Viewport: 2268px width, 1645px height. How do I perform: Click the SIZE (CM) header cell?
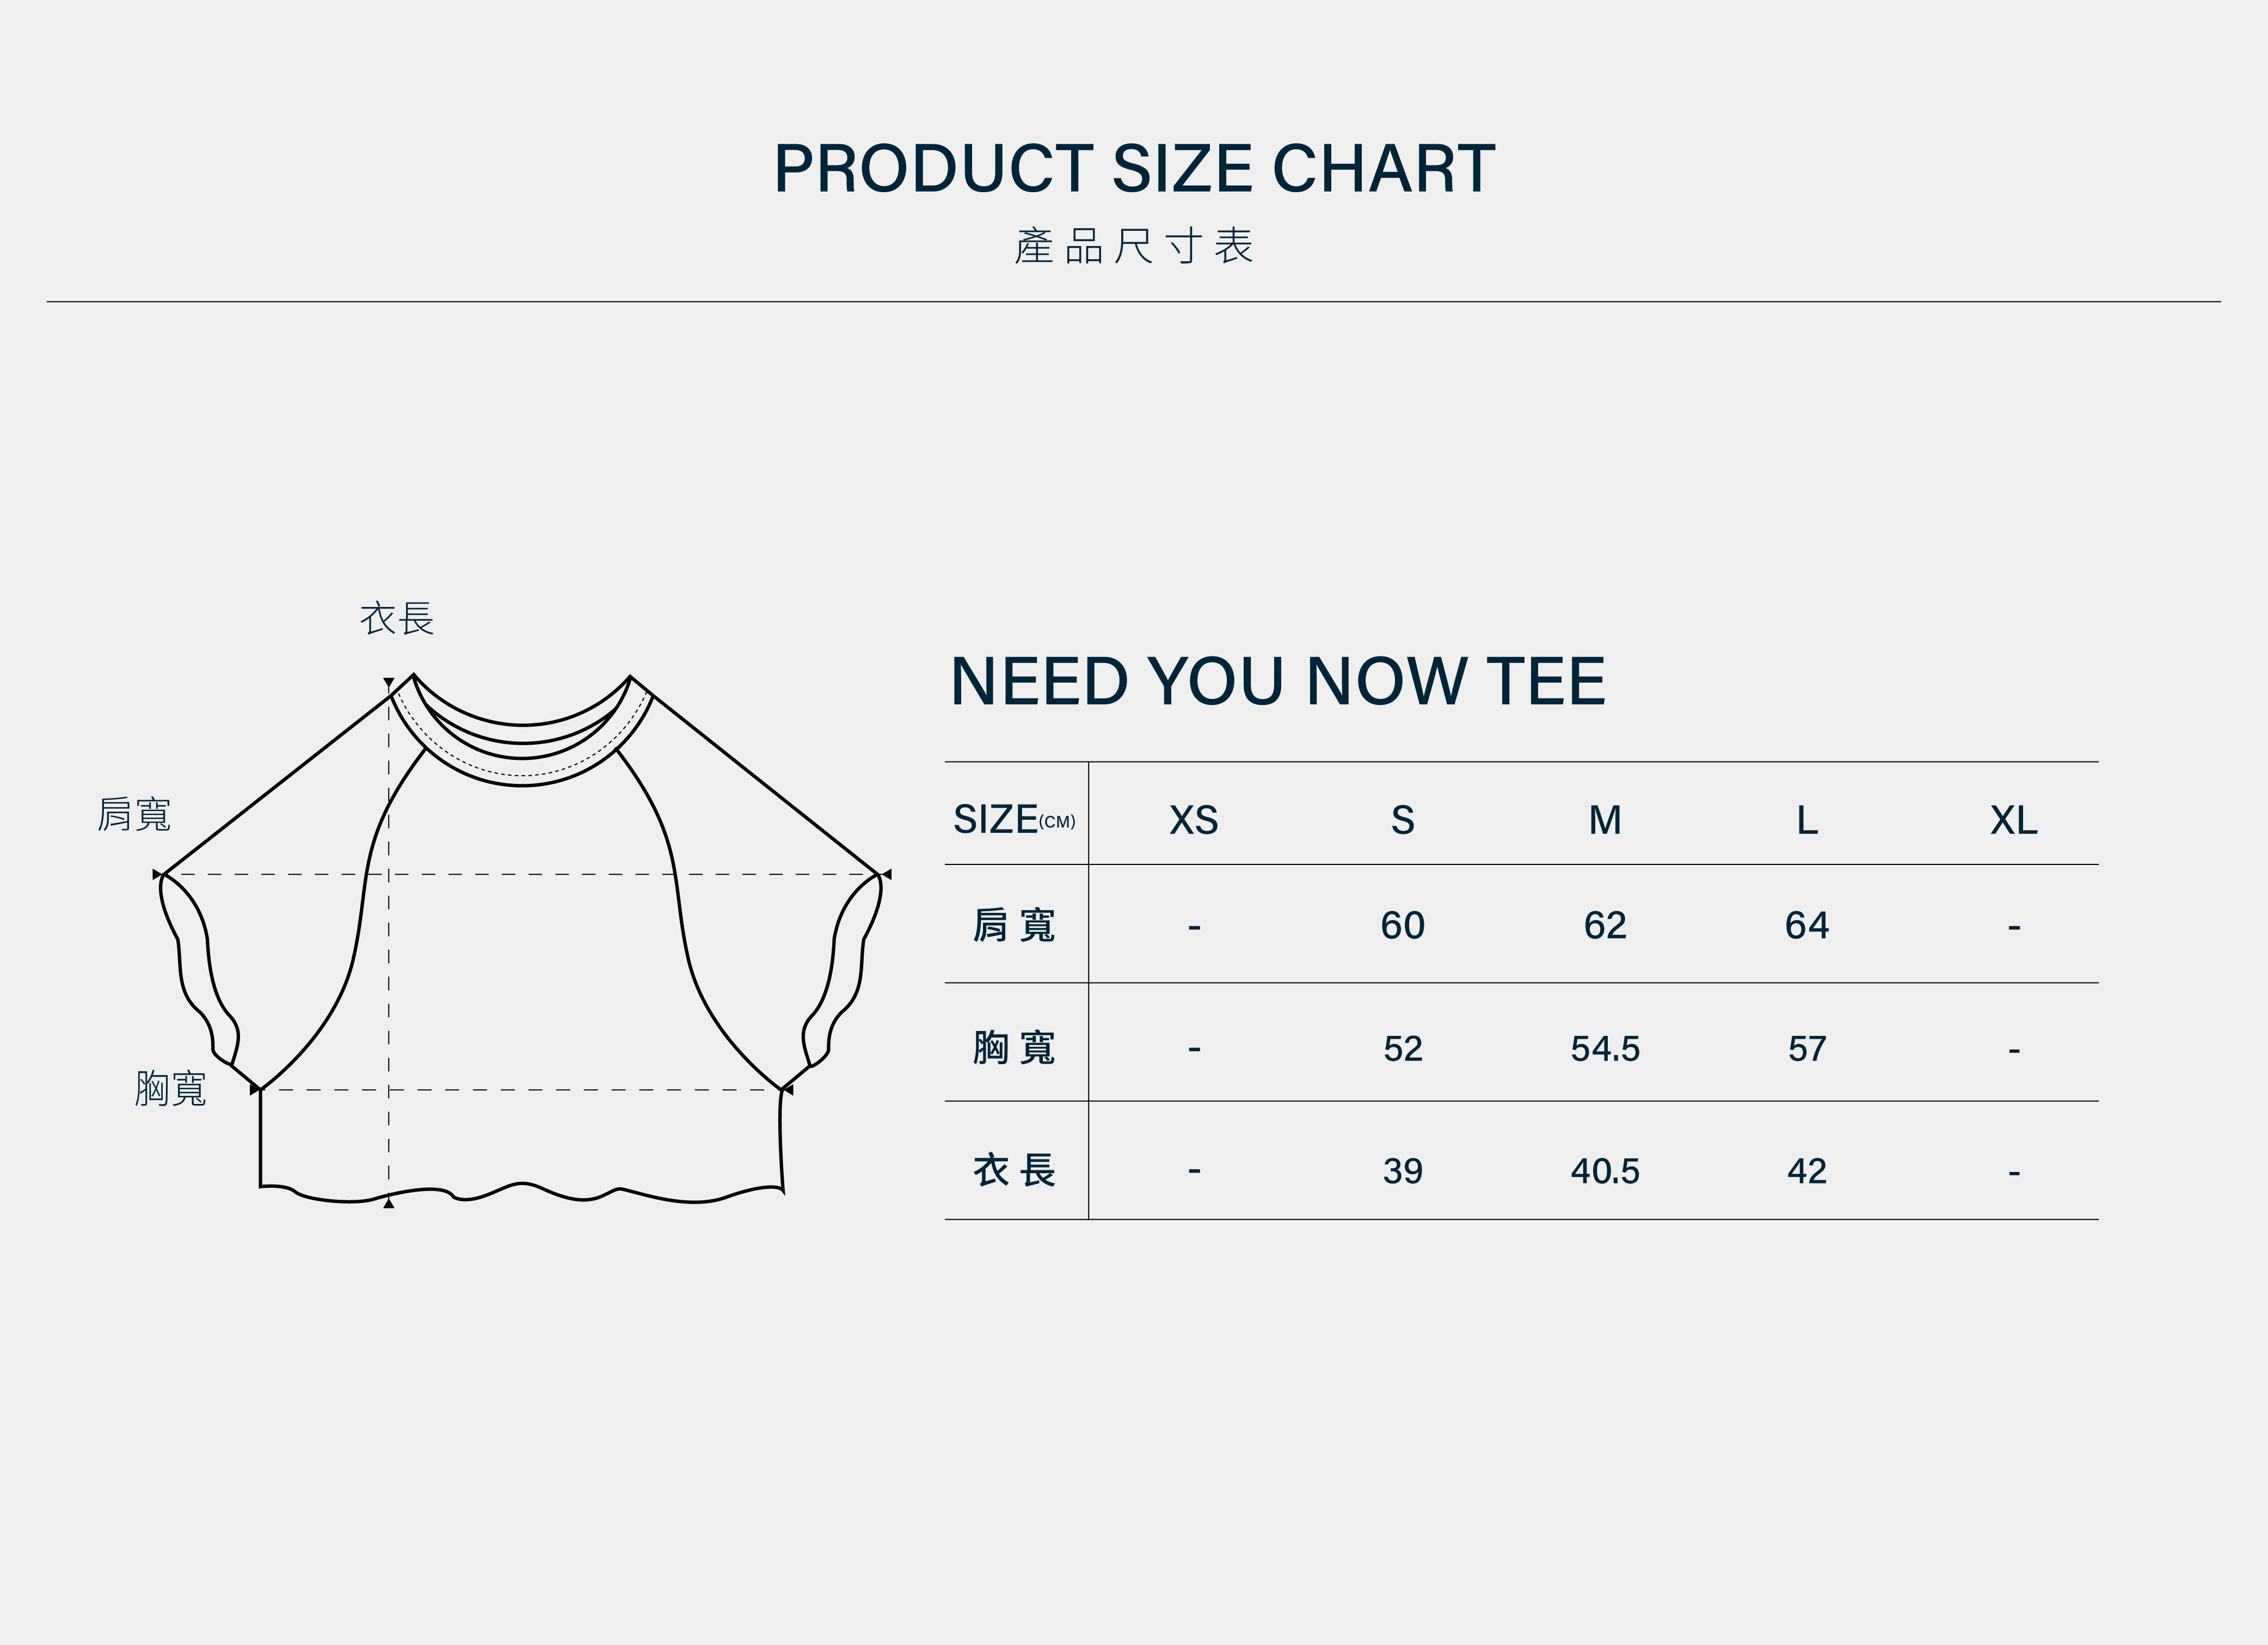[x=1014, y=820]
